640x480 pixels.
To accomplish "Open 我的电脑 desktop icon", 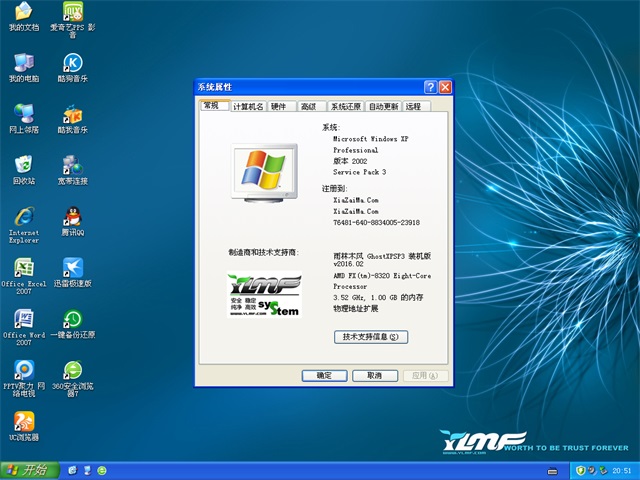I will pyautogui.click(x=23, y=62).
